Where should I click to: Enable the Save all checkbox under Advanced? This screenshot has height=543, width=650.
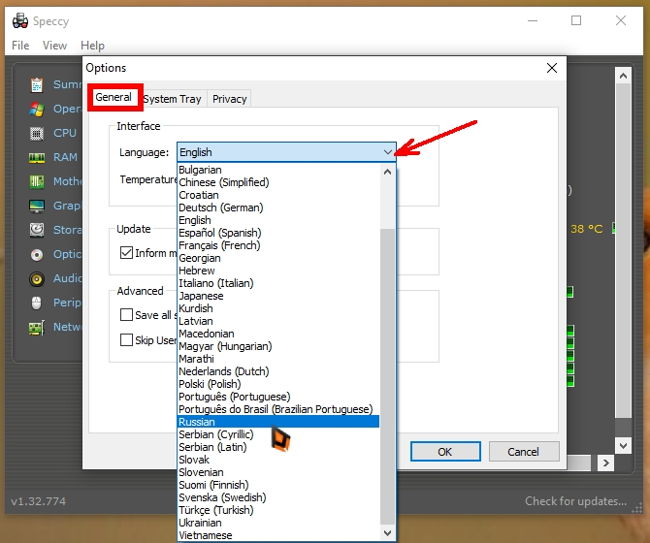(x=126, y=315)
